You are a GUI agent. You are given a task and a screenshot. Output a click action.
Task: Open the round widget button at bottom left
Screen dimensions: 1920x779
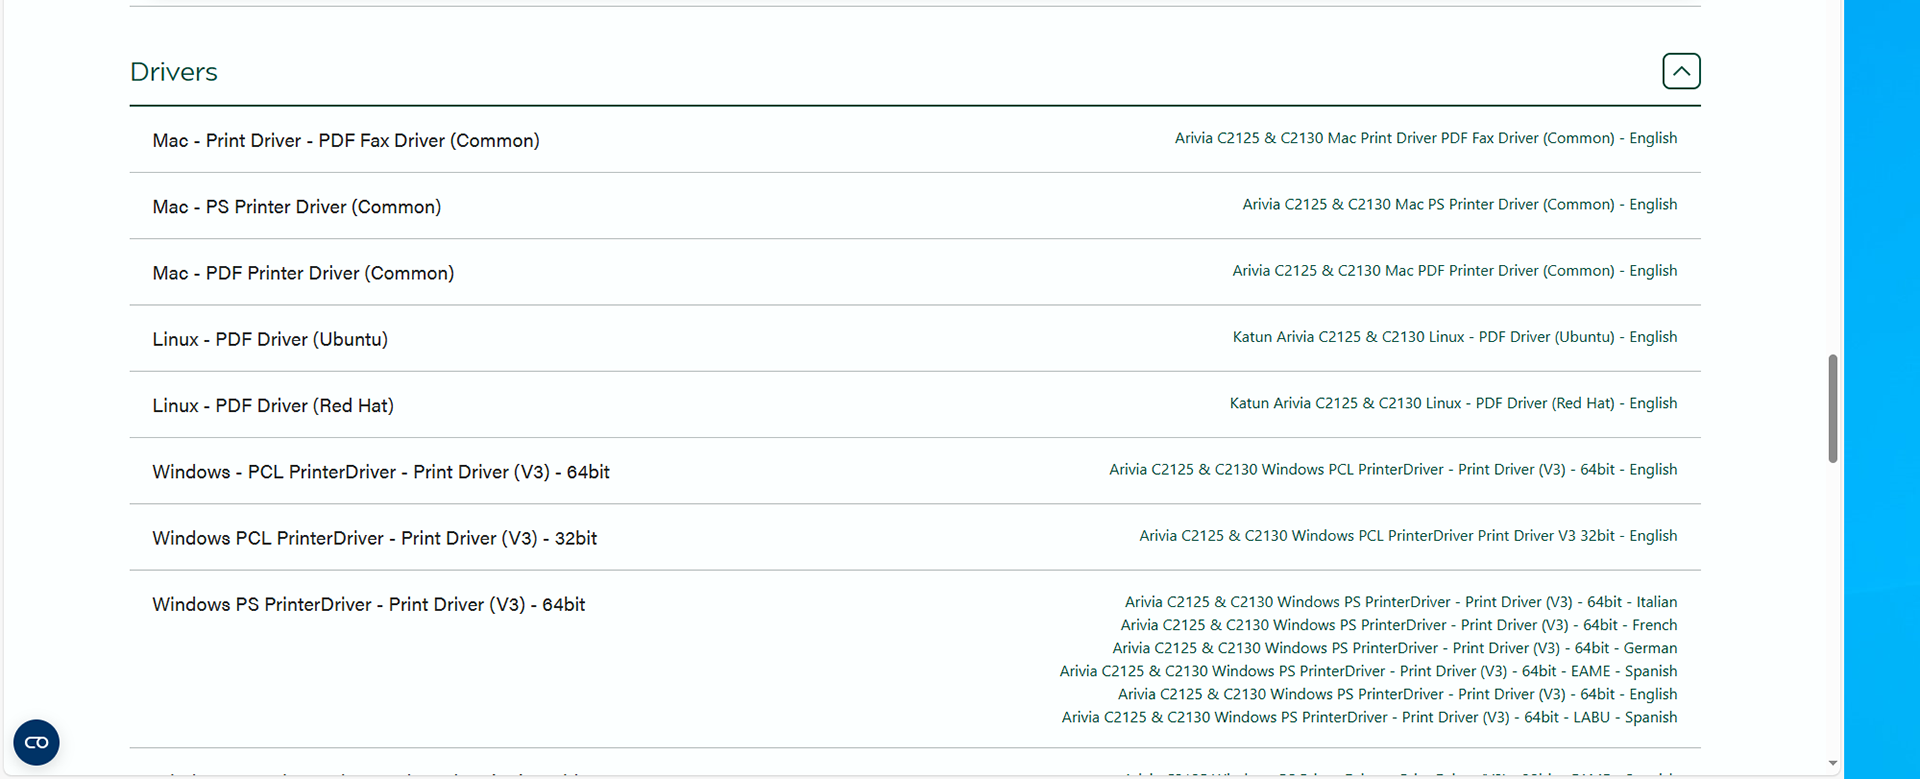tap(36, 742)
